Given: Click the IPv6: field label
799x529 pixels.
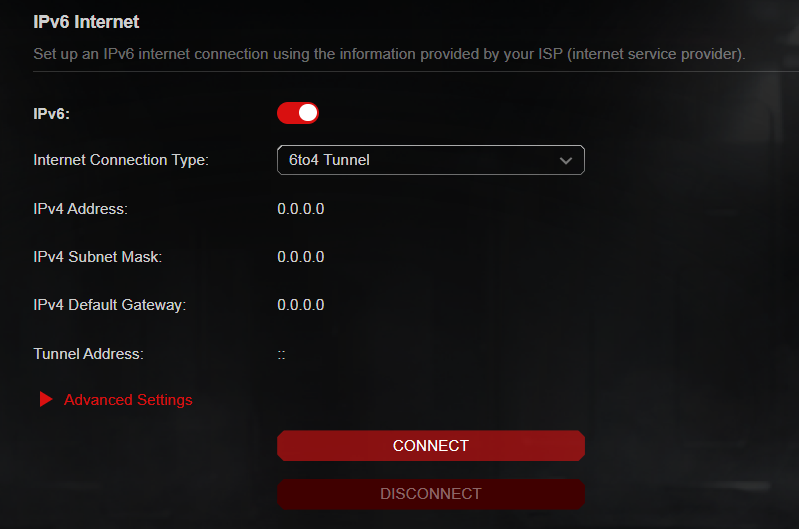Looking at the screenshot, I should pyautogui.click(x=52, y=113).
